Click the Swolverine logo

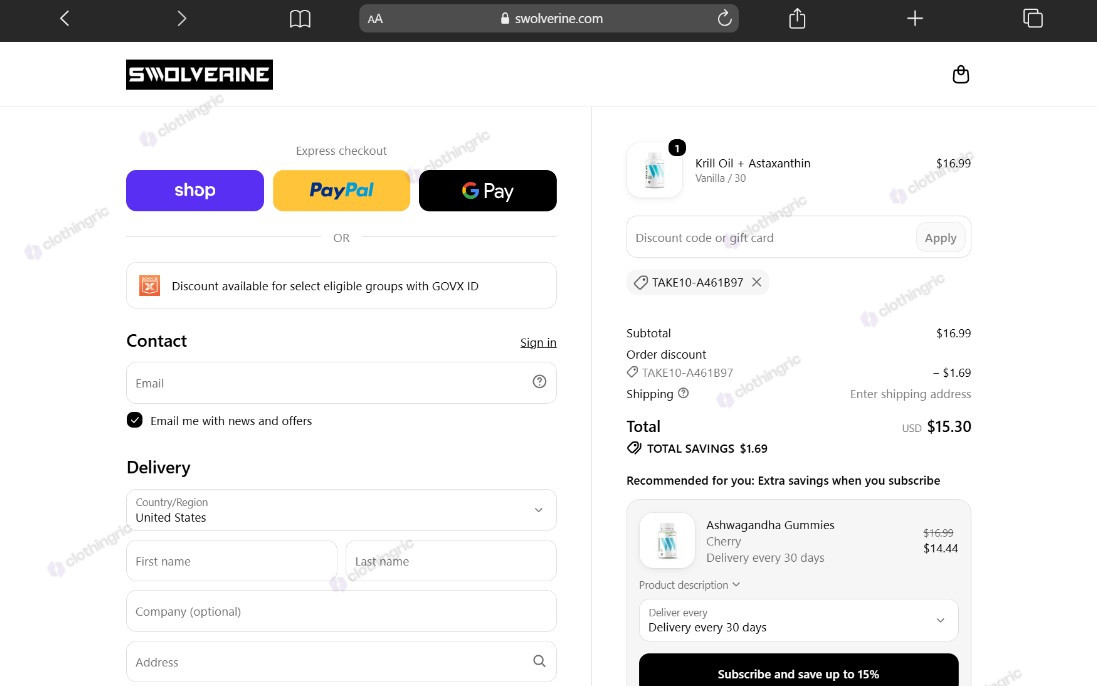point(199,75)
